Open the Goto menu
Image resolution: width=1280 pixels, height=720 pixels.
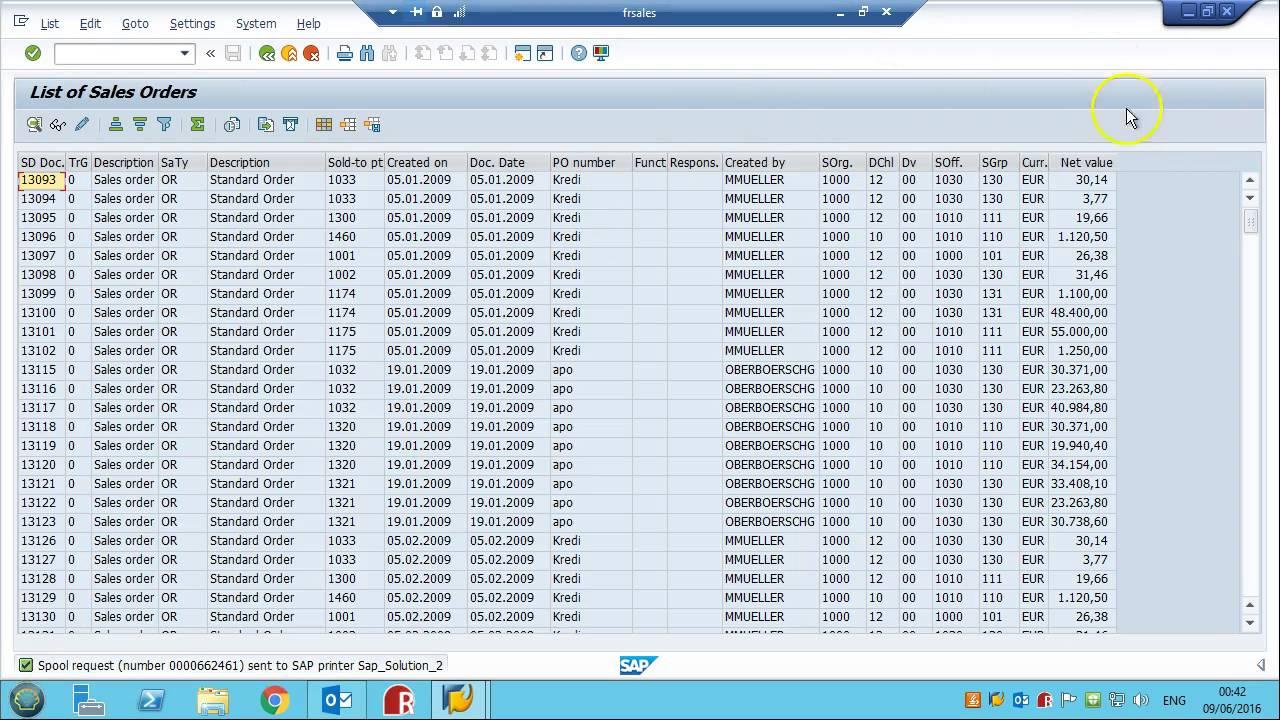pos(135,23)
